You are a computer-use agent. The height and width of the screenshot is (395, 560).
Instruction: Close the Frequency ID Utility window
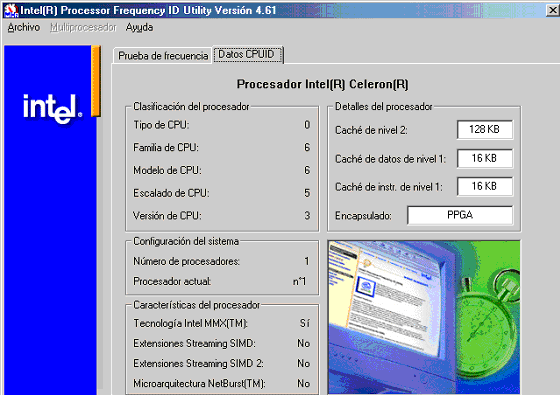coord(552,10)
